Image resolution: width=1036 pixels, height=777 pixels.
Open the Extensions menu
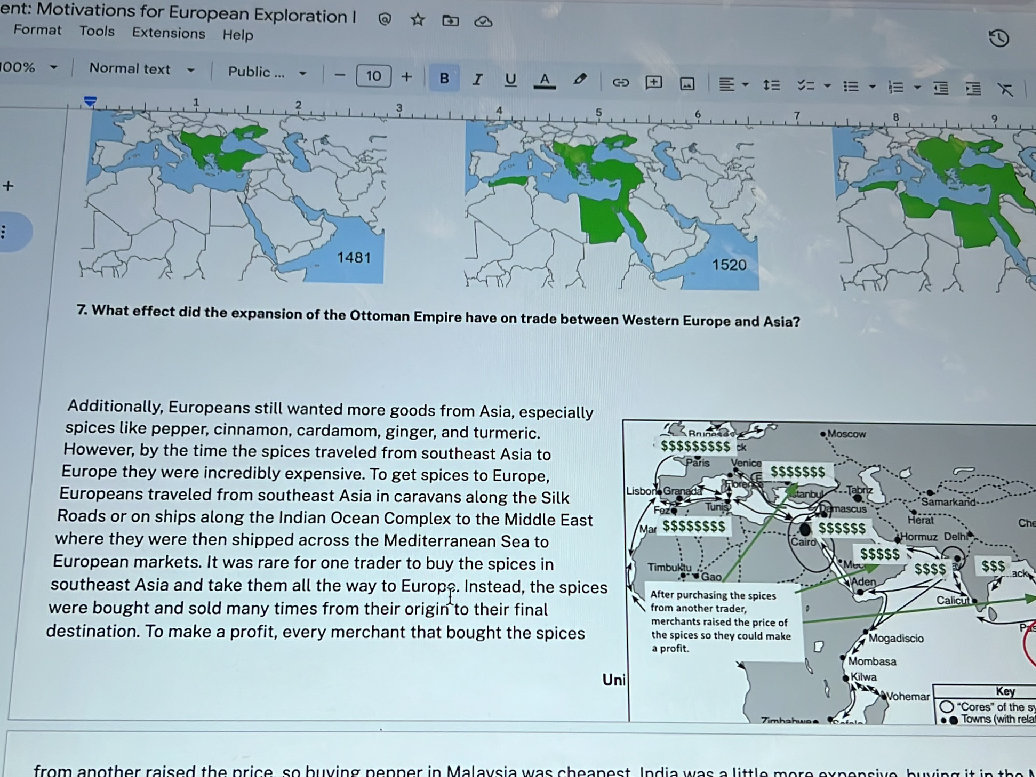pos(168,33)
